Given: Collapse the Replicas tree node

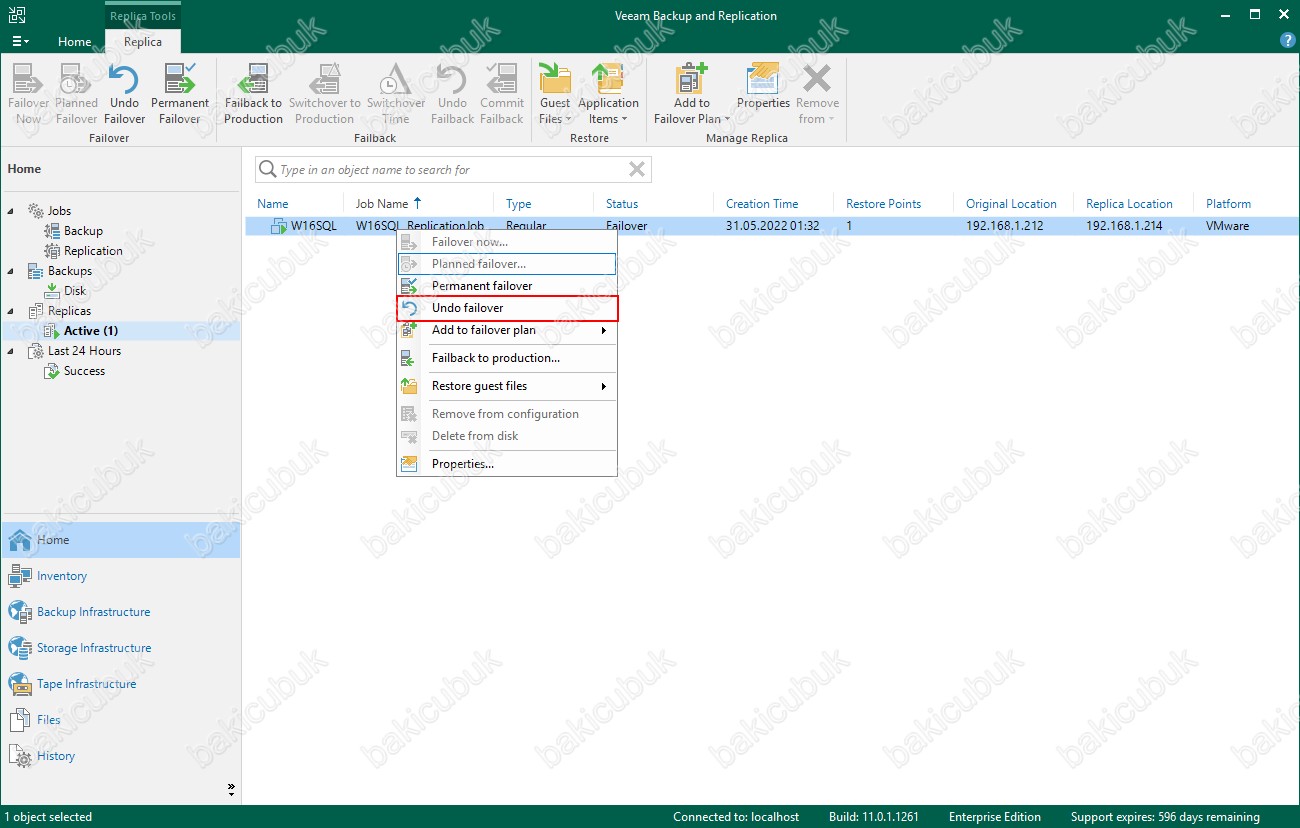Looking at the screenshot, I should (x=11, y=311).
